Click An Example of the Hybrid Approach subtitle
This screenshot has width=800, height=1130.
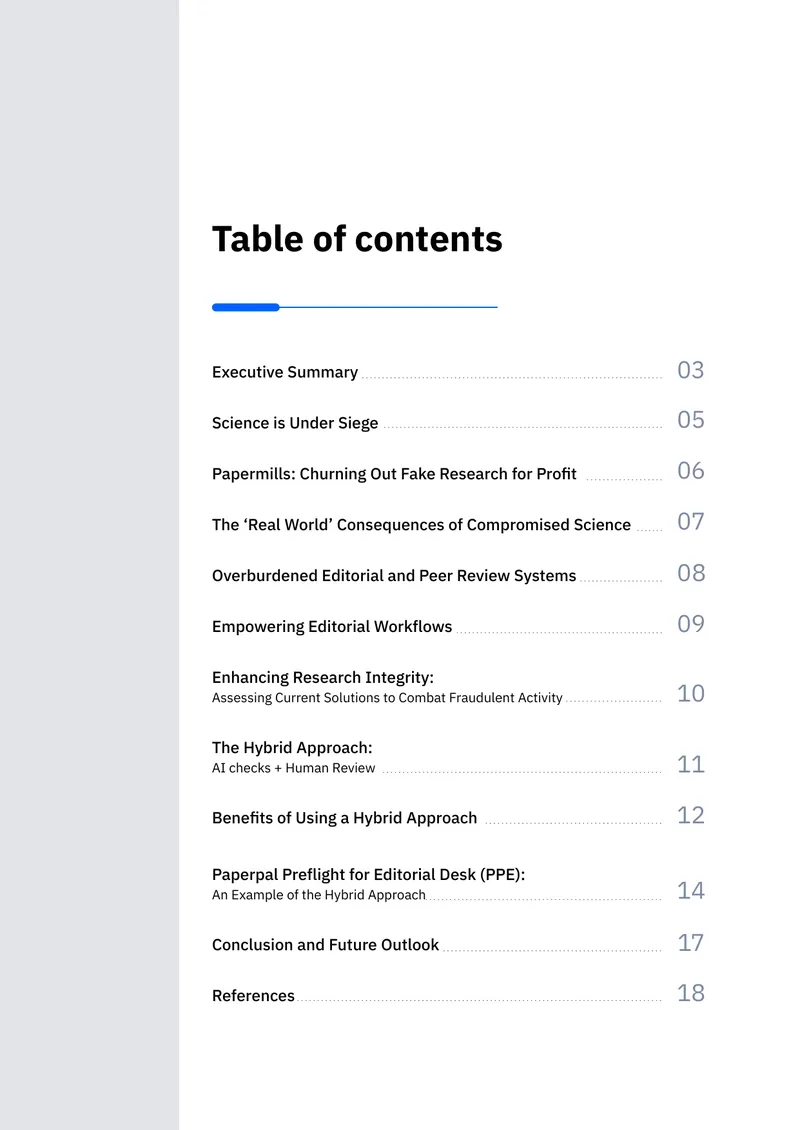319,895
